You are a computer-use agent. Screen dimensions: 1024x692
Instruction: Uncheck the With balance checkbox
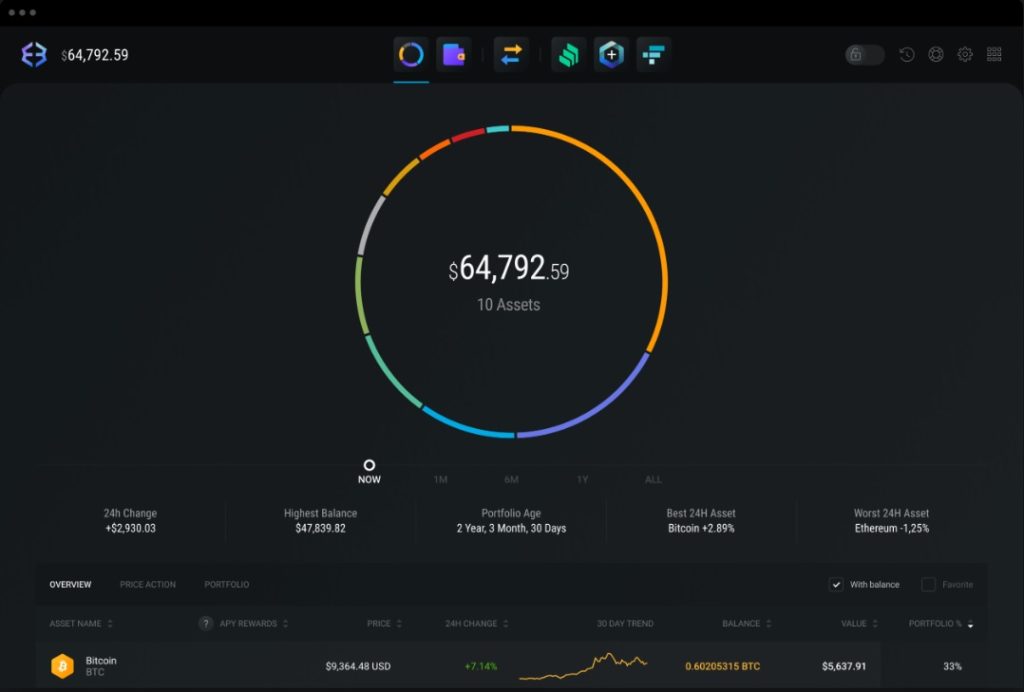[836, 585]
